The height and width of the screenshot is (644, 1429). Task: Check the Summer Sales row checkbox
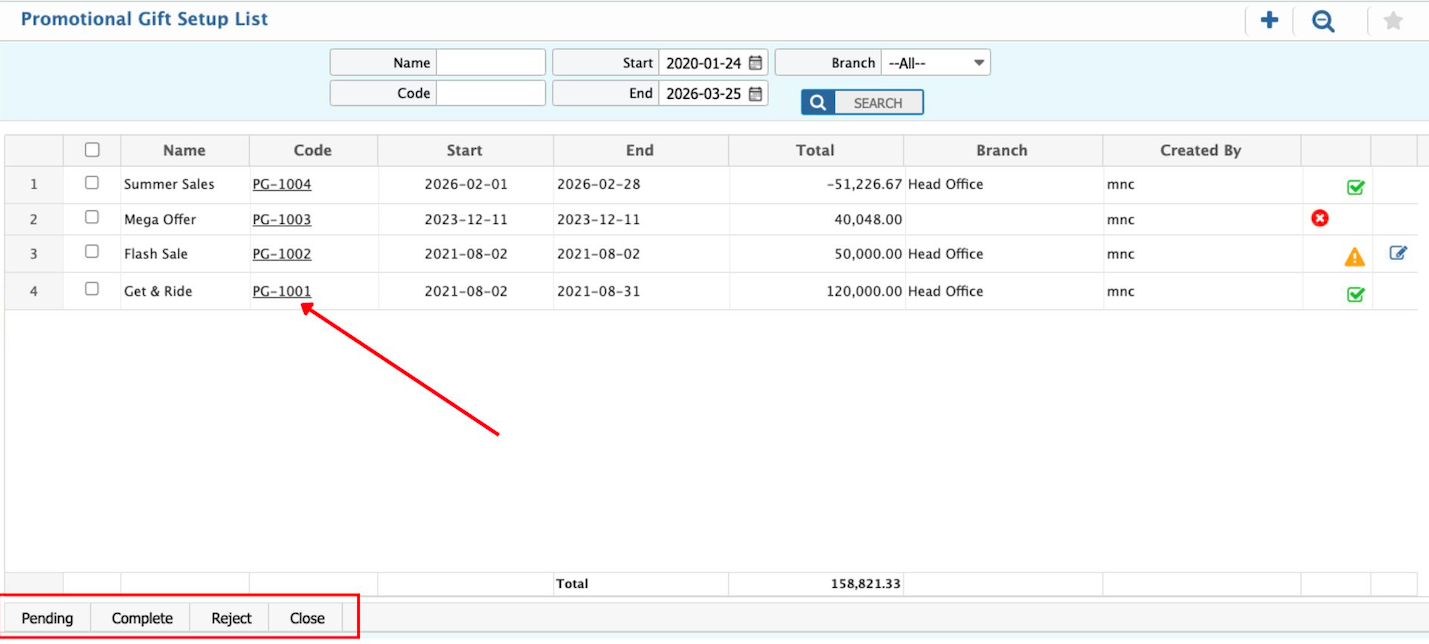coord(92,183)
